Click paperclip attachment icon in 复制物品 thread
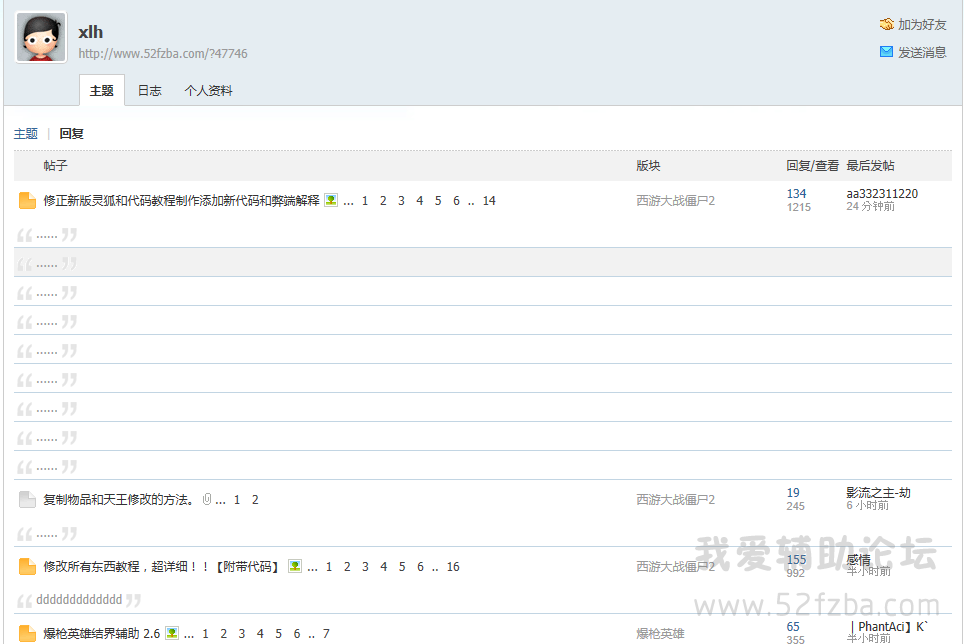This screenshot has width=964, height=644. click(x=207, y=499)
